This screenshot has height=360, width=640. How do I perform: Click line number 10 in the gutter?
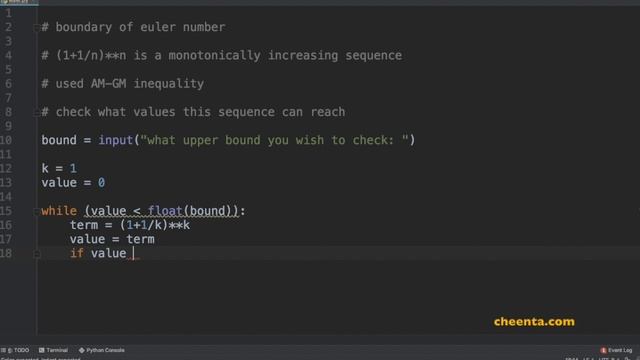coord(6,140)
